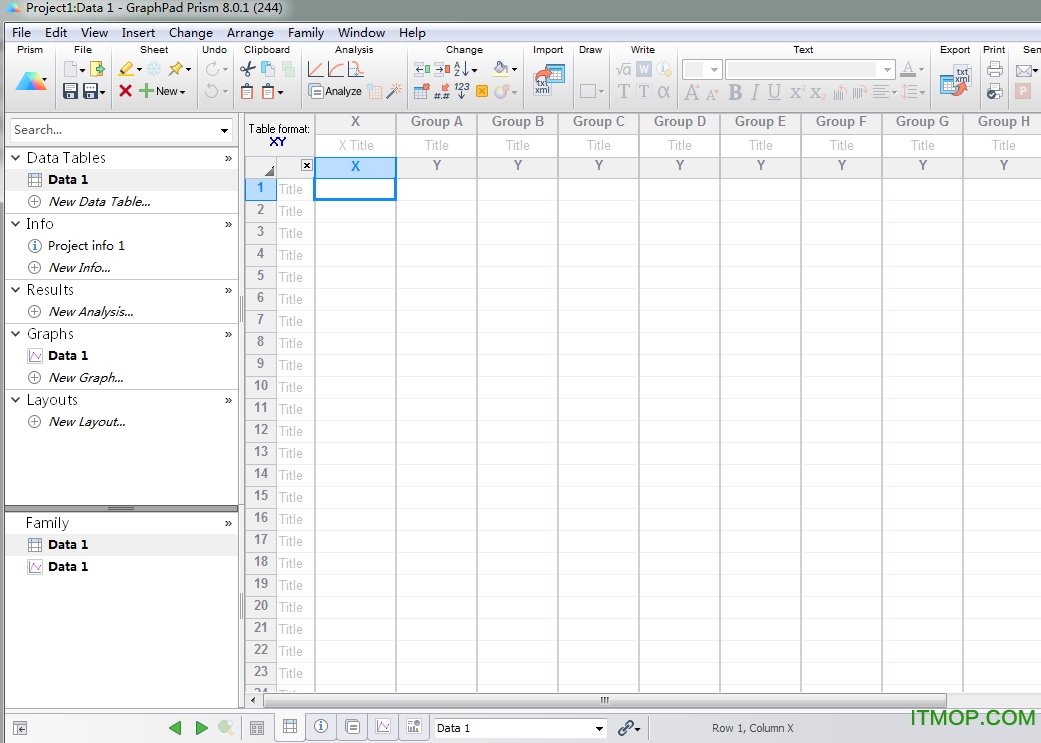Viewport: 1041px width, 743px height.
Task: Click the snowflake freeze sheet icon
Action: click(x=154, y=69)
